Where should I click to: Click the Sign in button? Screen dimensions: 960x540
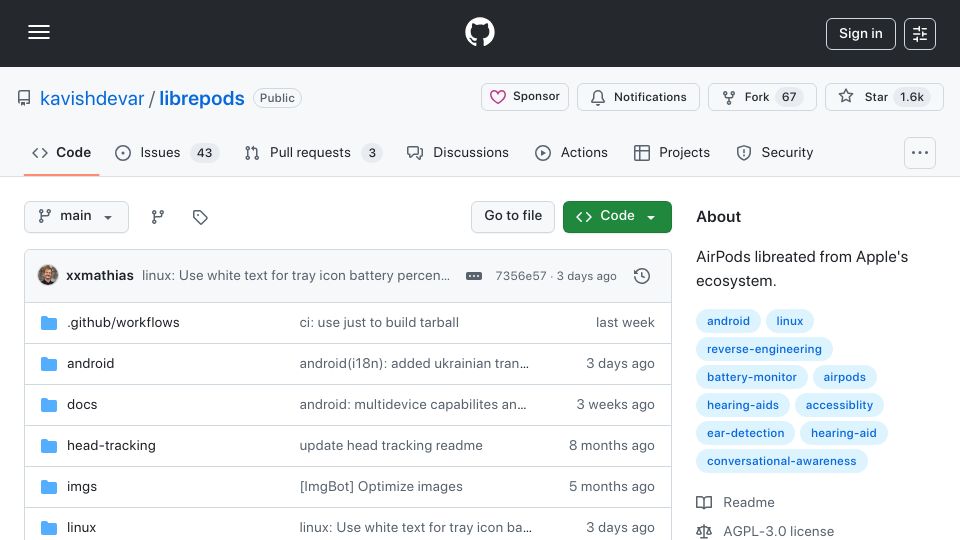point(860,34)
